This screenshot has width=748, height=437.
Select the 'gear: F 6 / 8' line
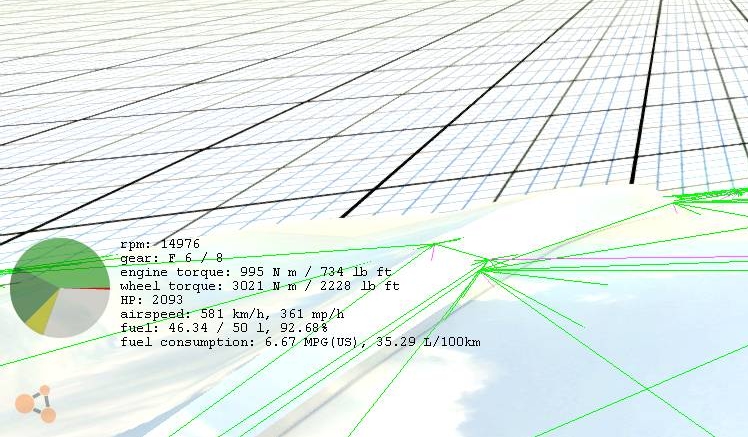pos(172,258)
